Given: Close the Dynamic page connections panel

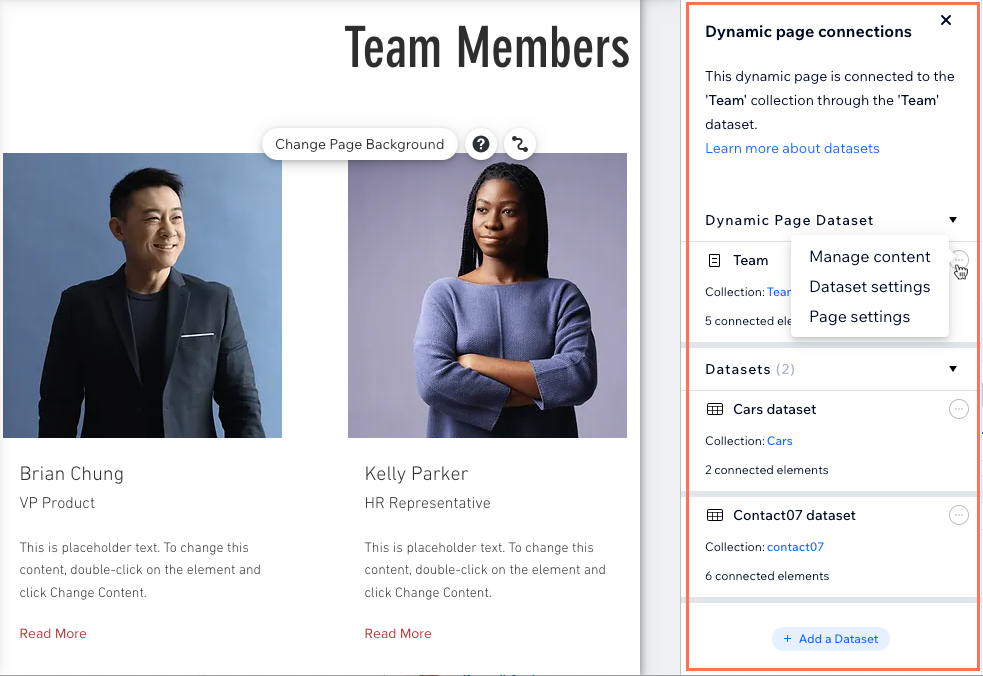Looking at the screenshot, I should click(x=946, y=20).
